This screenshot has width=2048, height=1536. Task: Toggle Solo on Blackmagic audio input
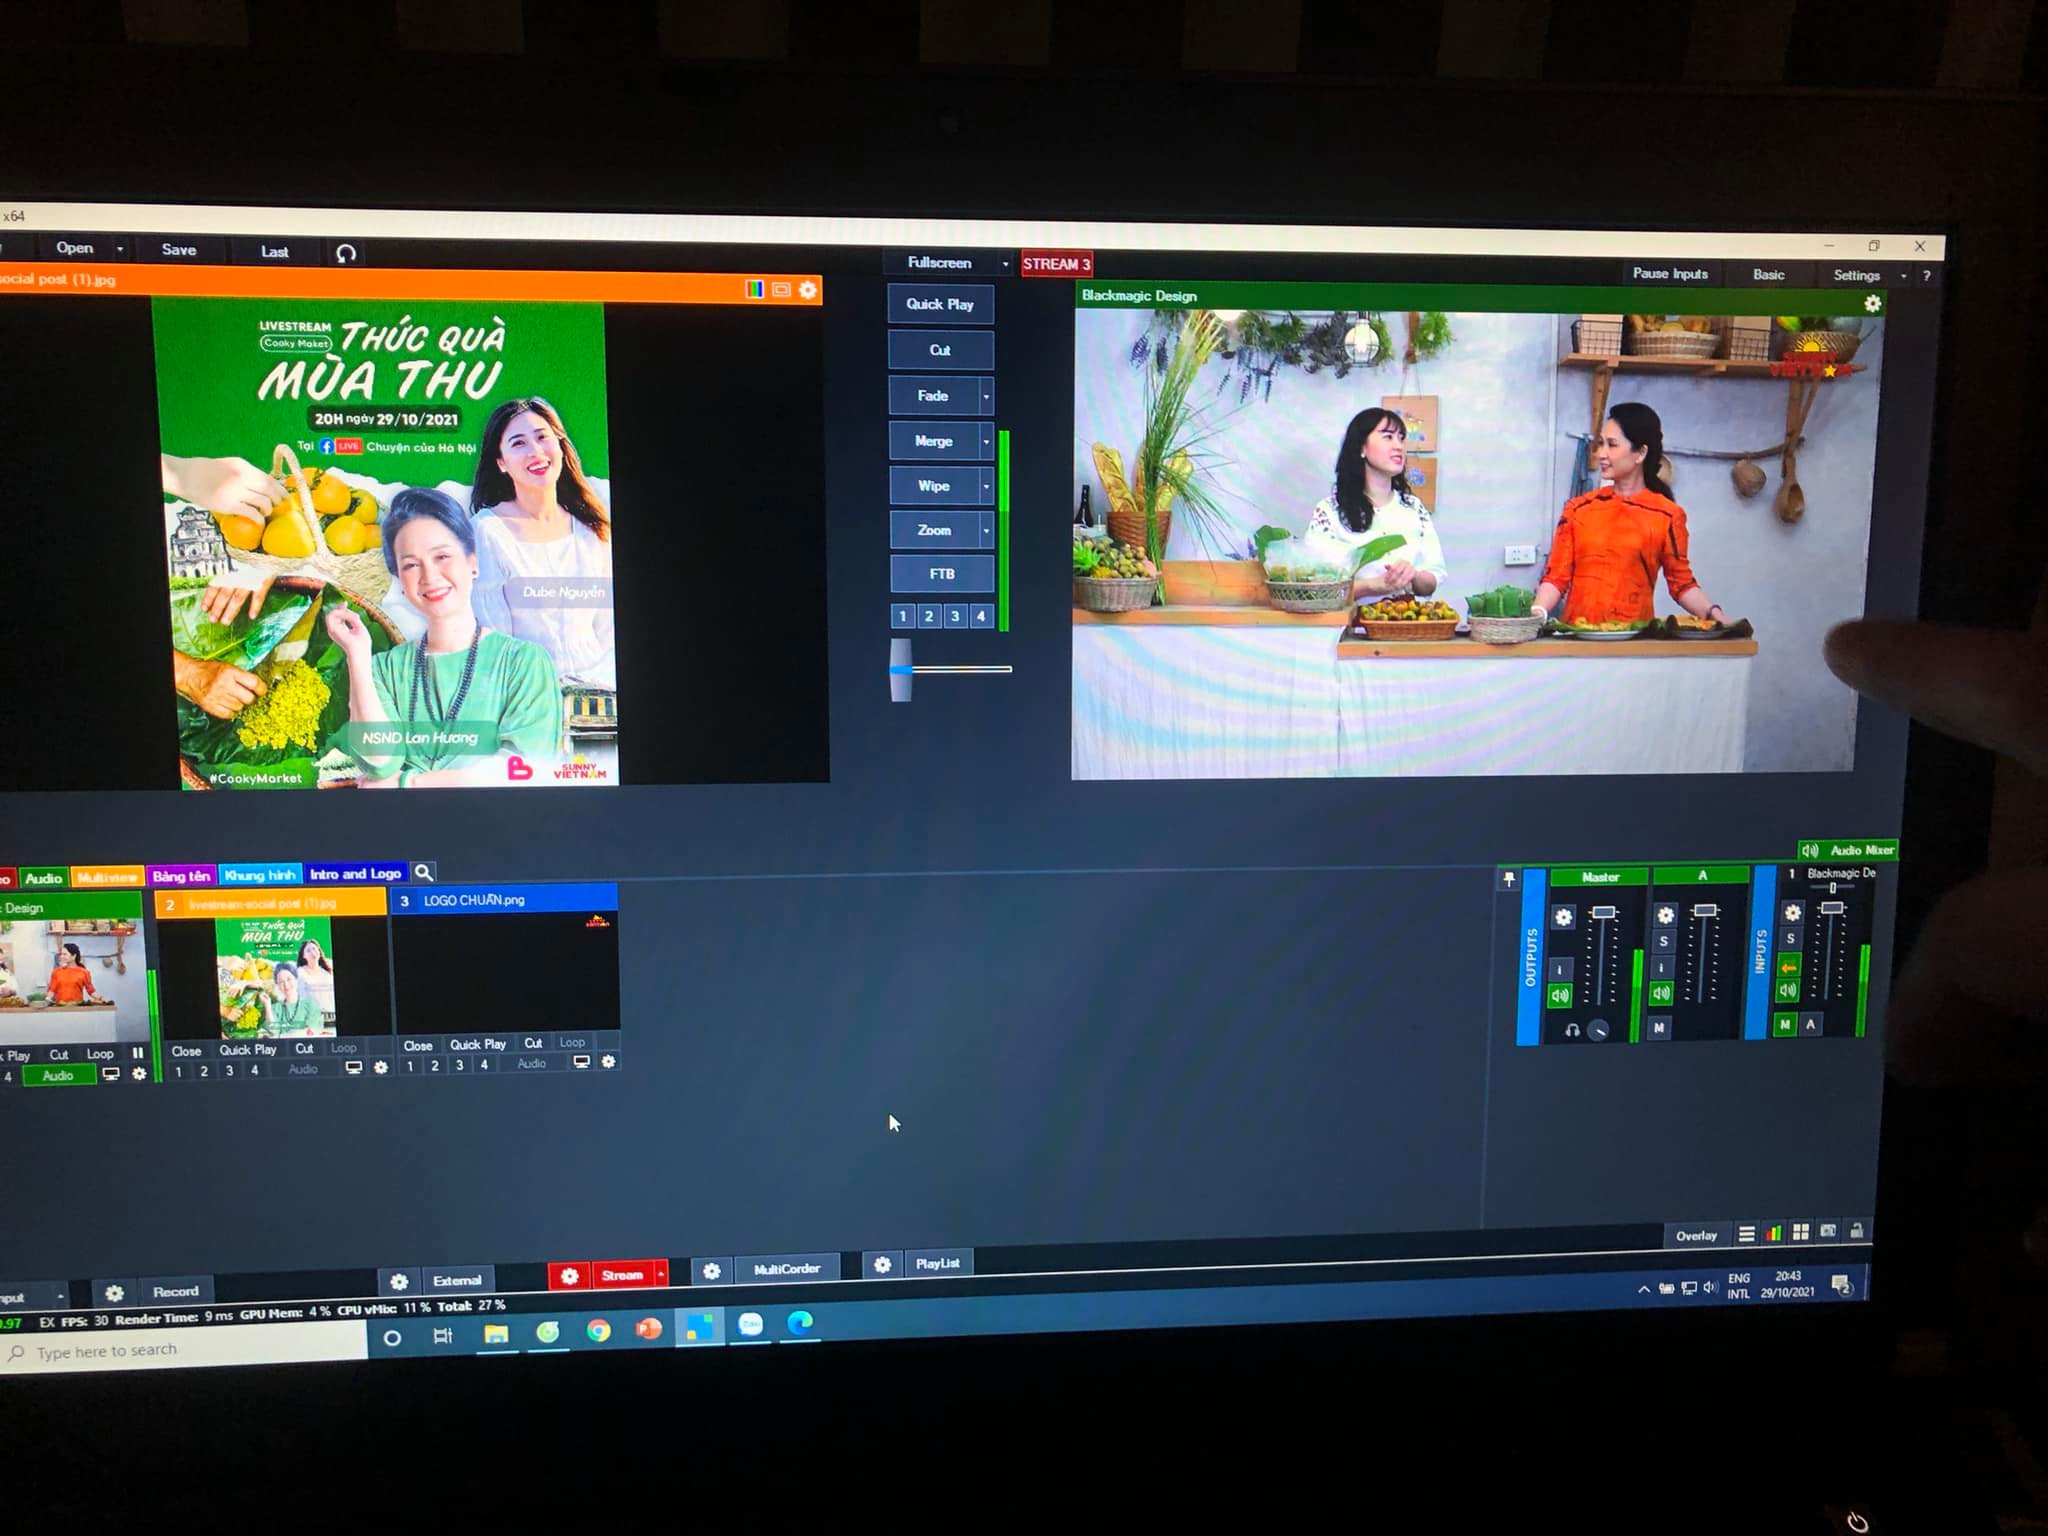pos(1790,939)
